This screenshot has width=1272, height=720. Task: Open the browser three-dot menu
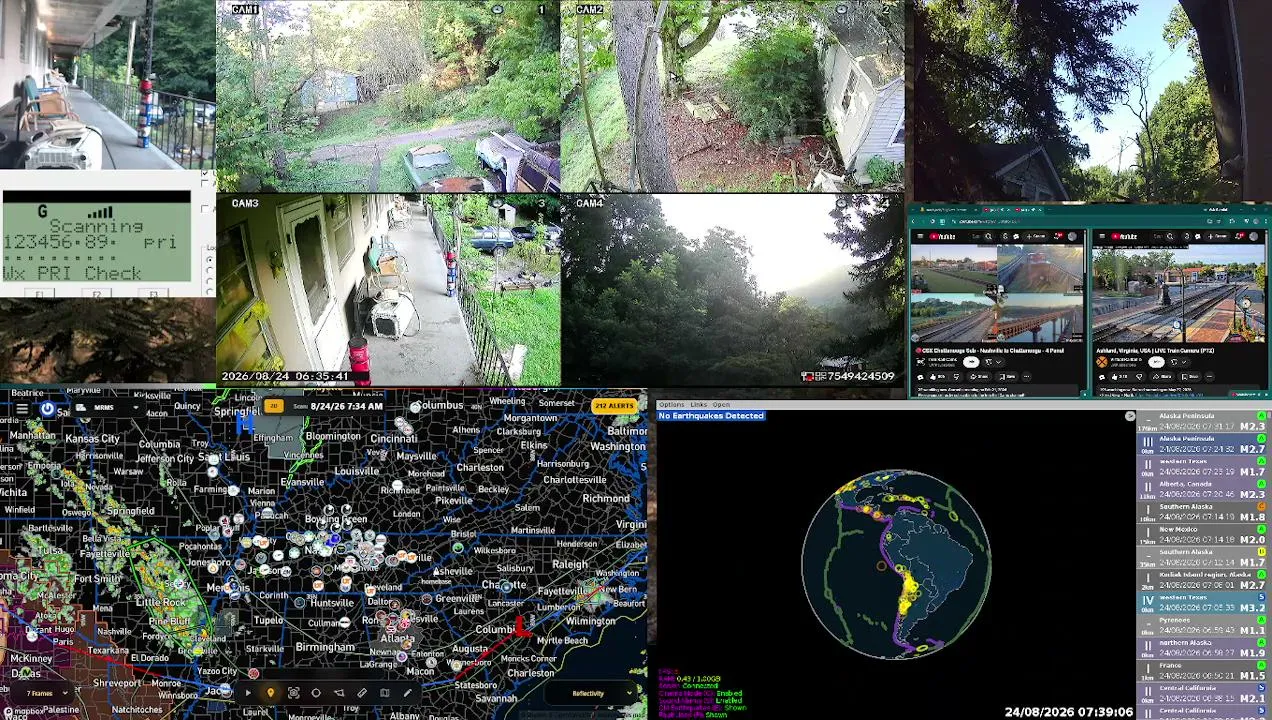coord(1266,221)
